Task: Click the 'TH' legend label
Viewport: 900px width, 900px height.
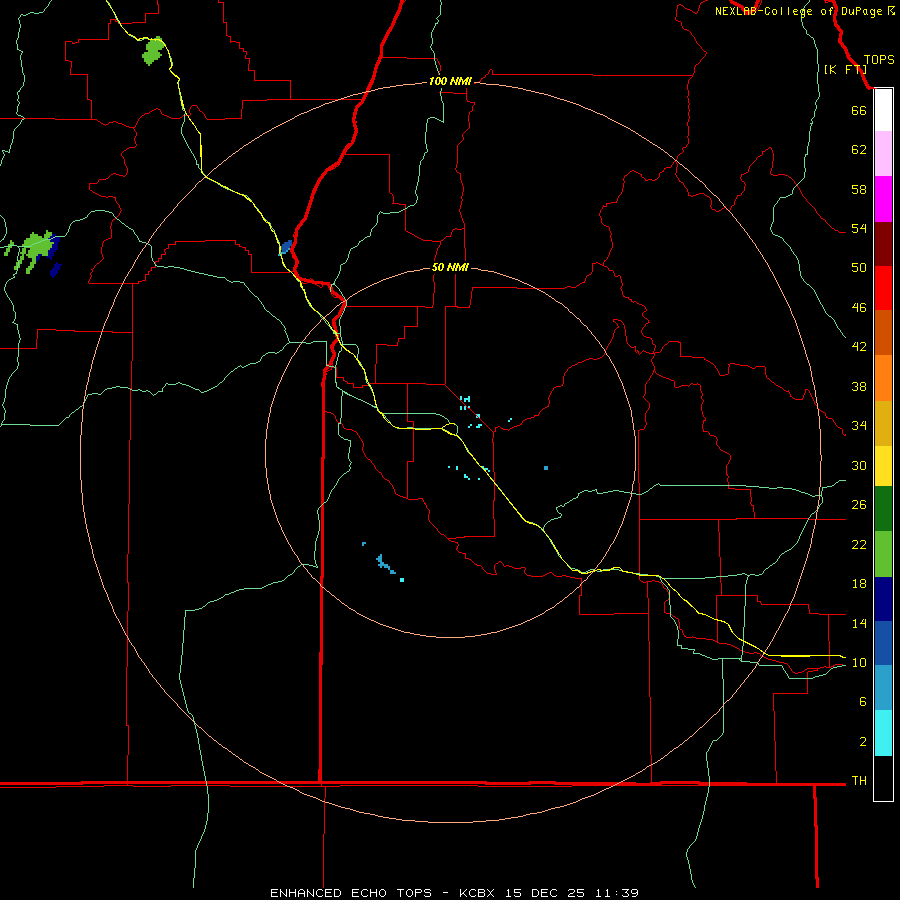Action: 859,781
